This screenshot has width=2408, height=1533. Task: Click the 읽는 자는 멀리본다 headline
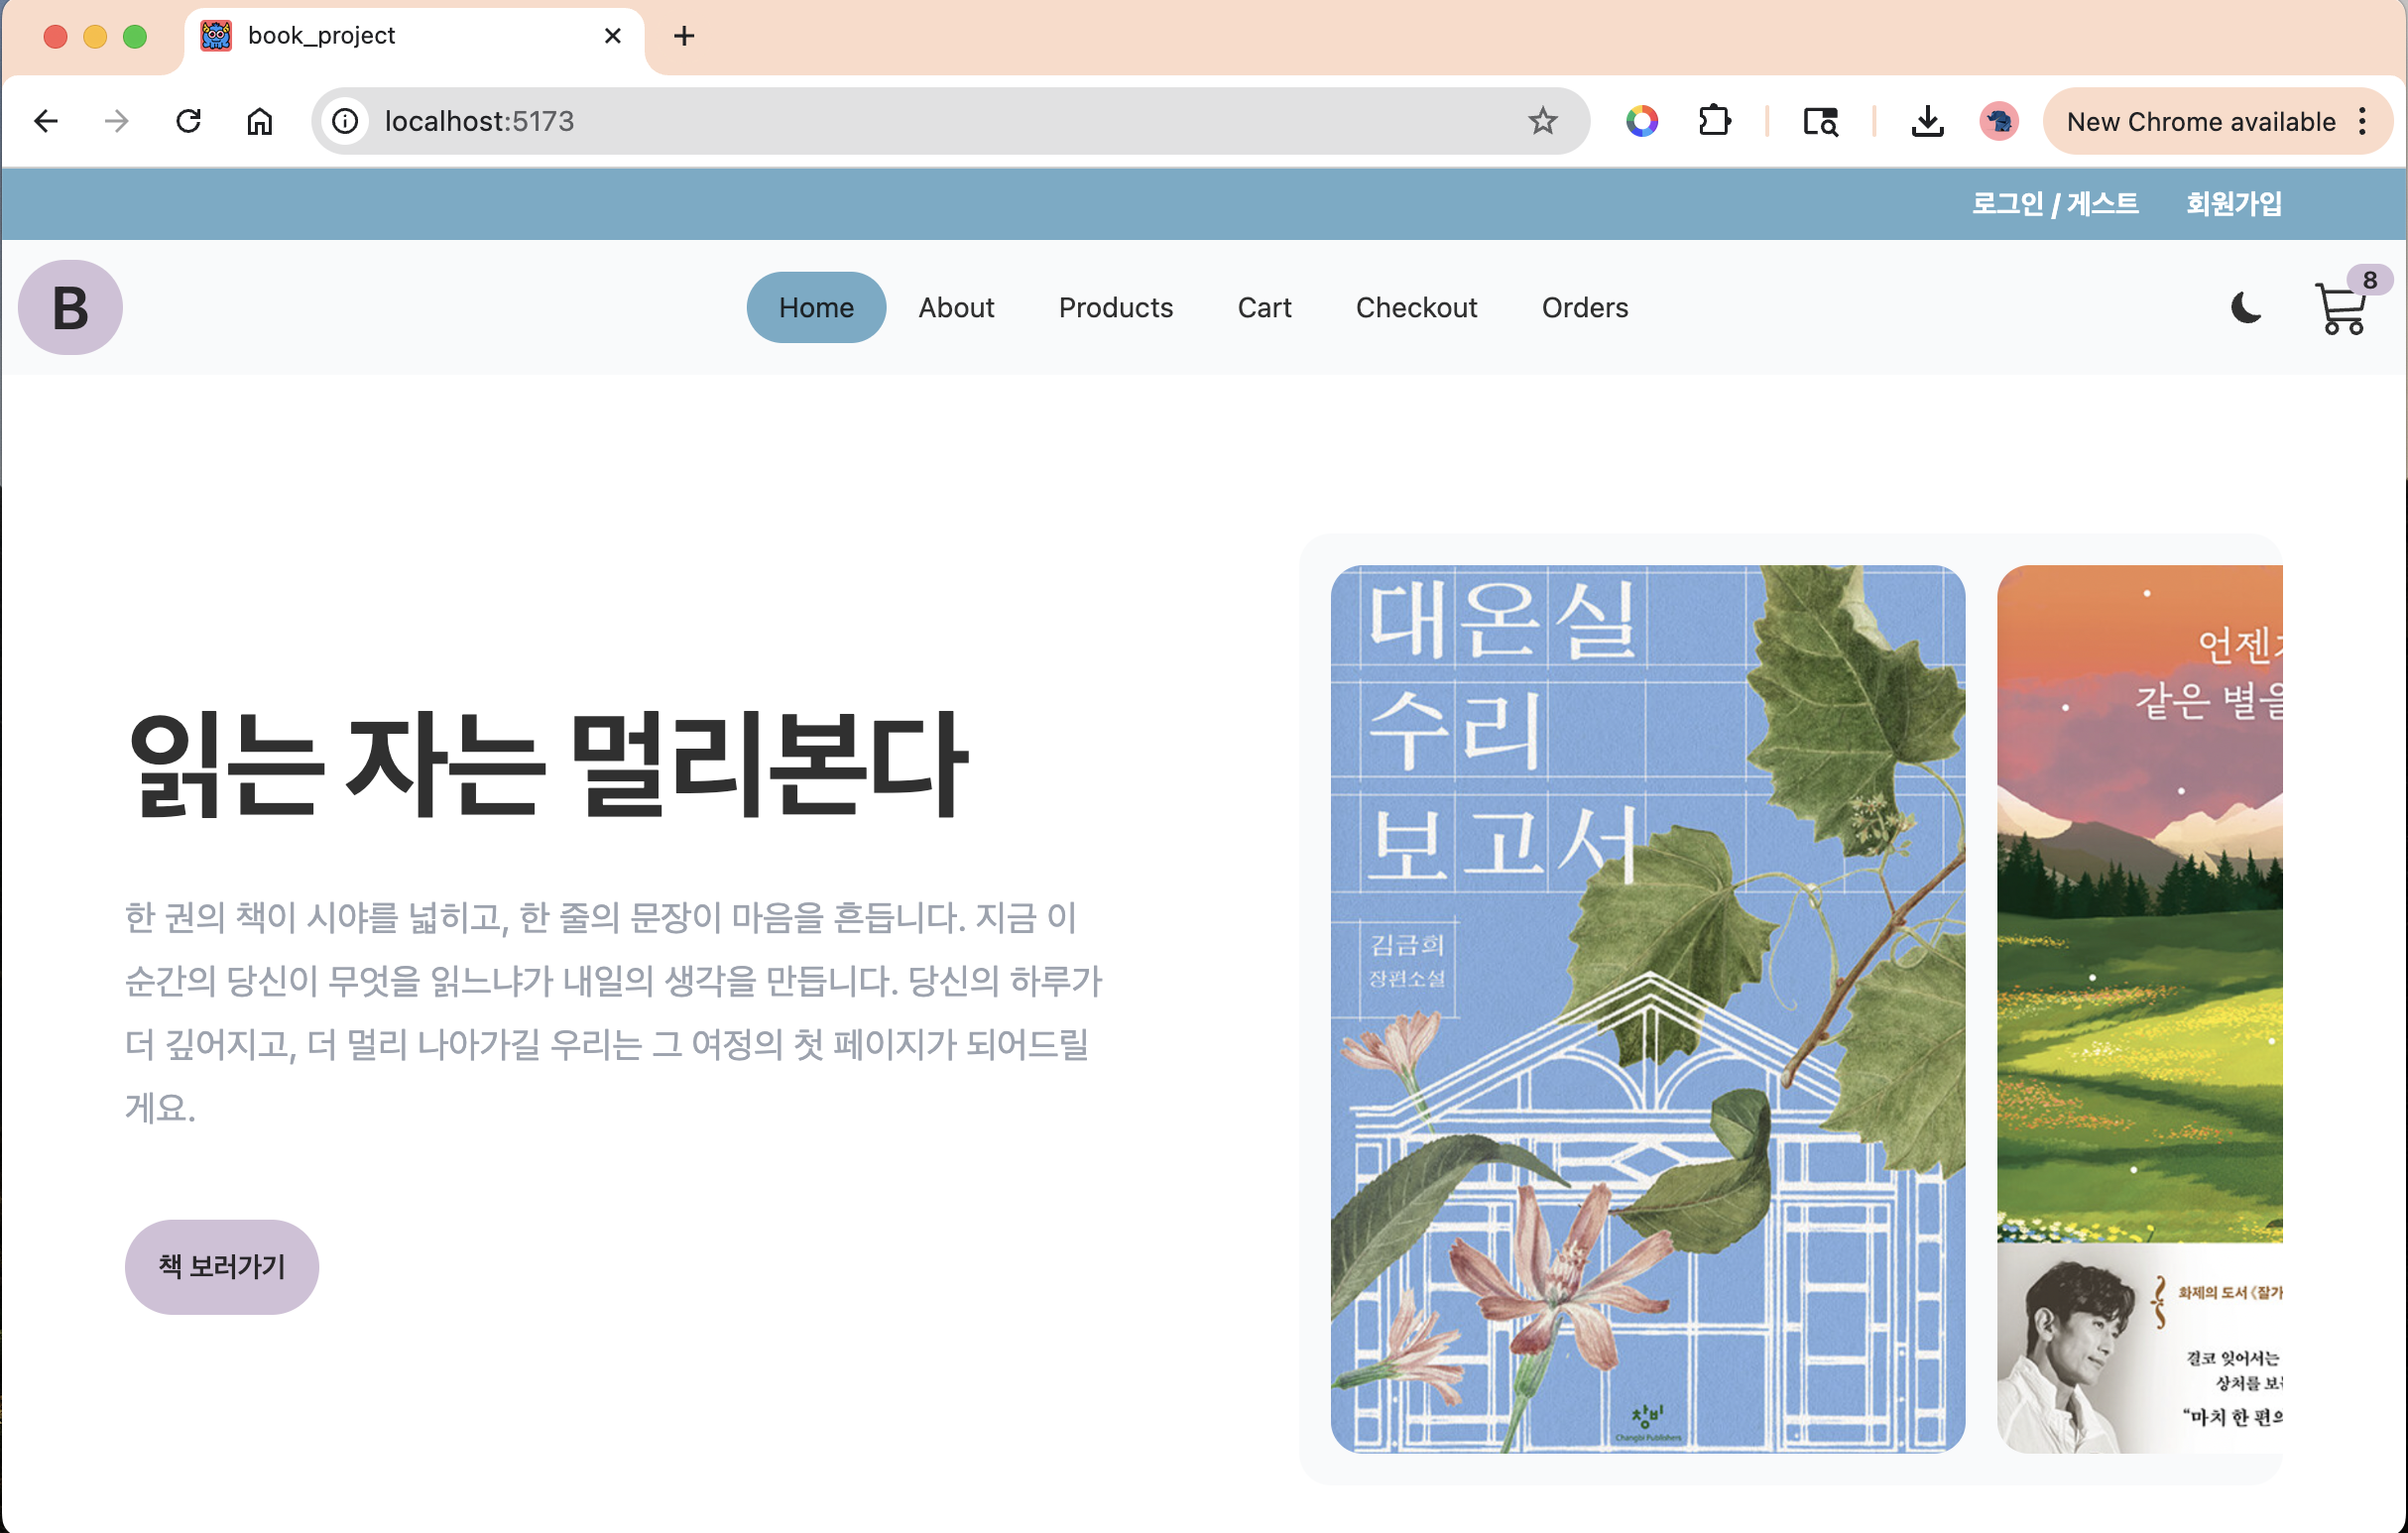(548, 765)
